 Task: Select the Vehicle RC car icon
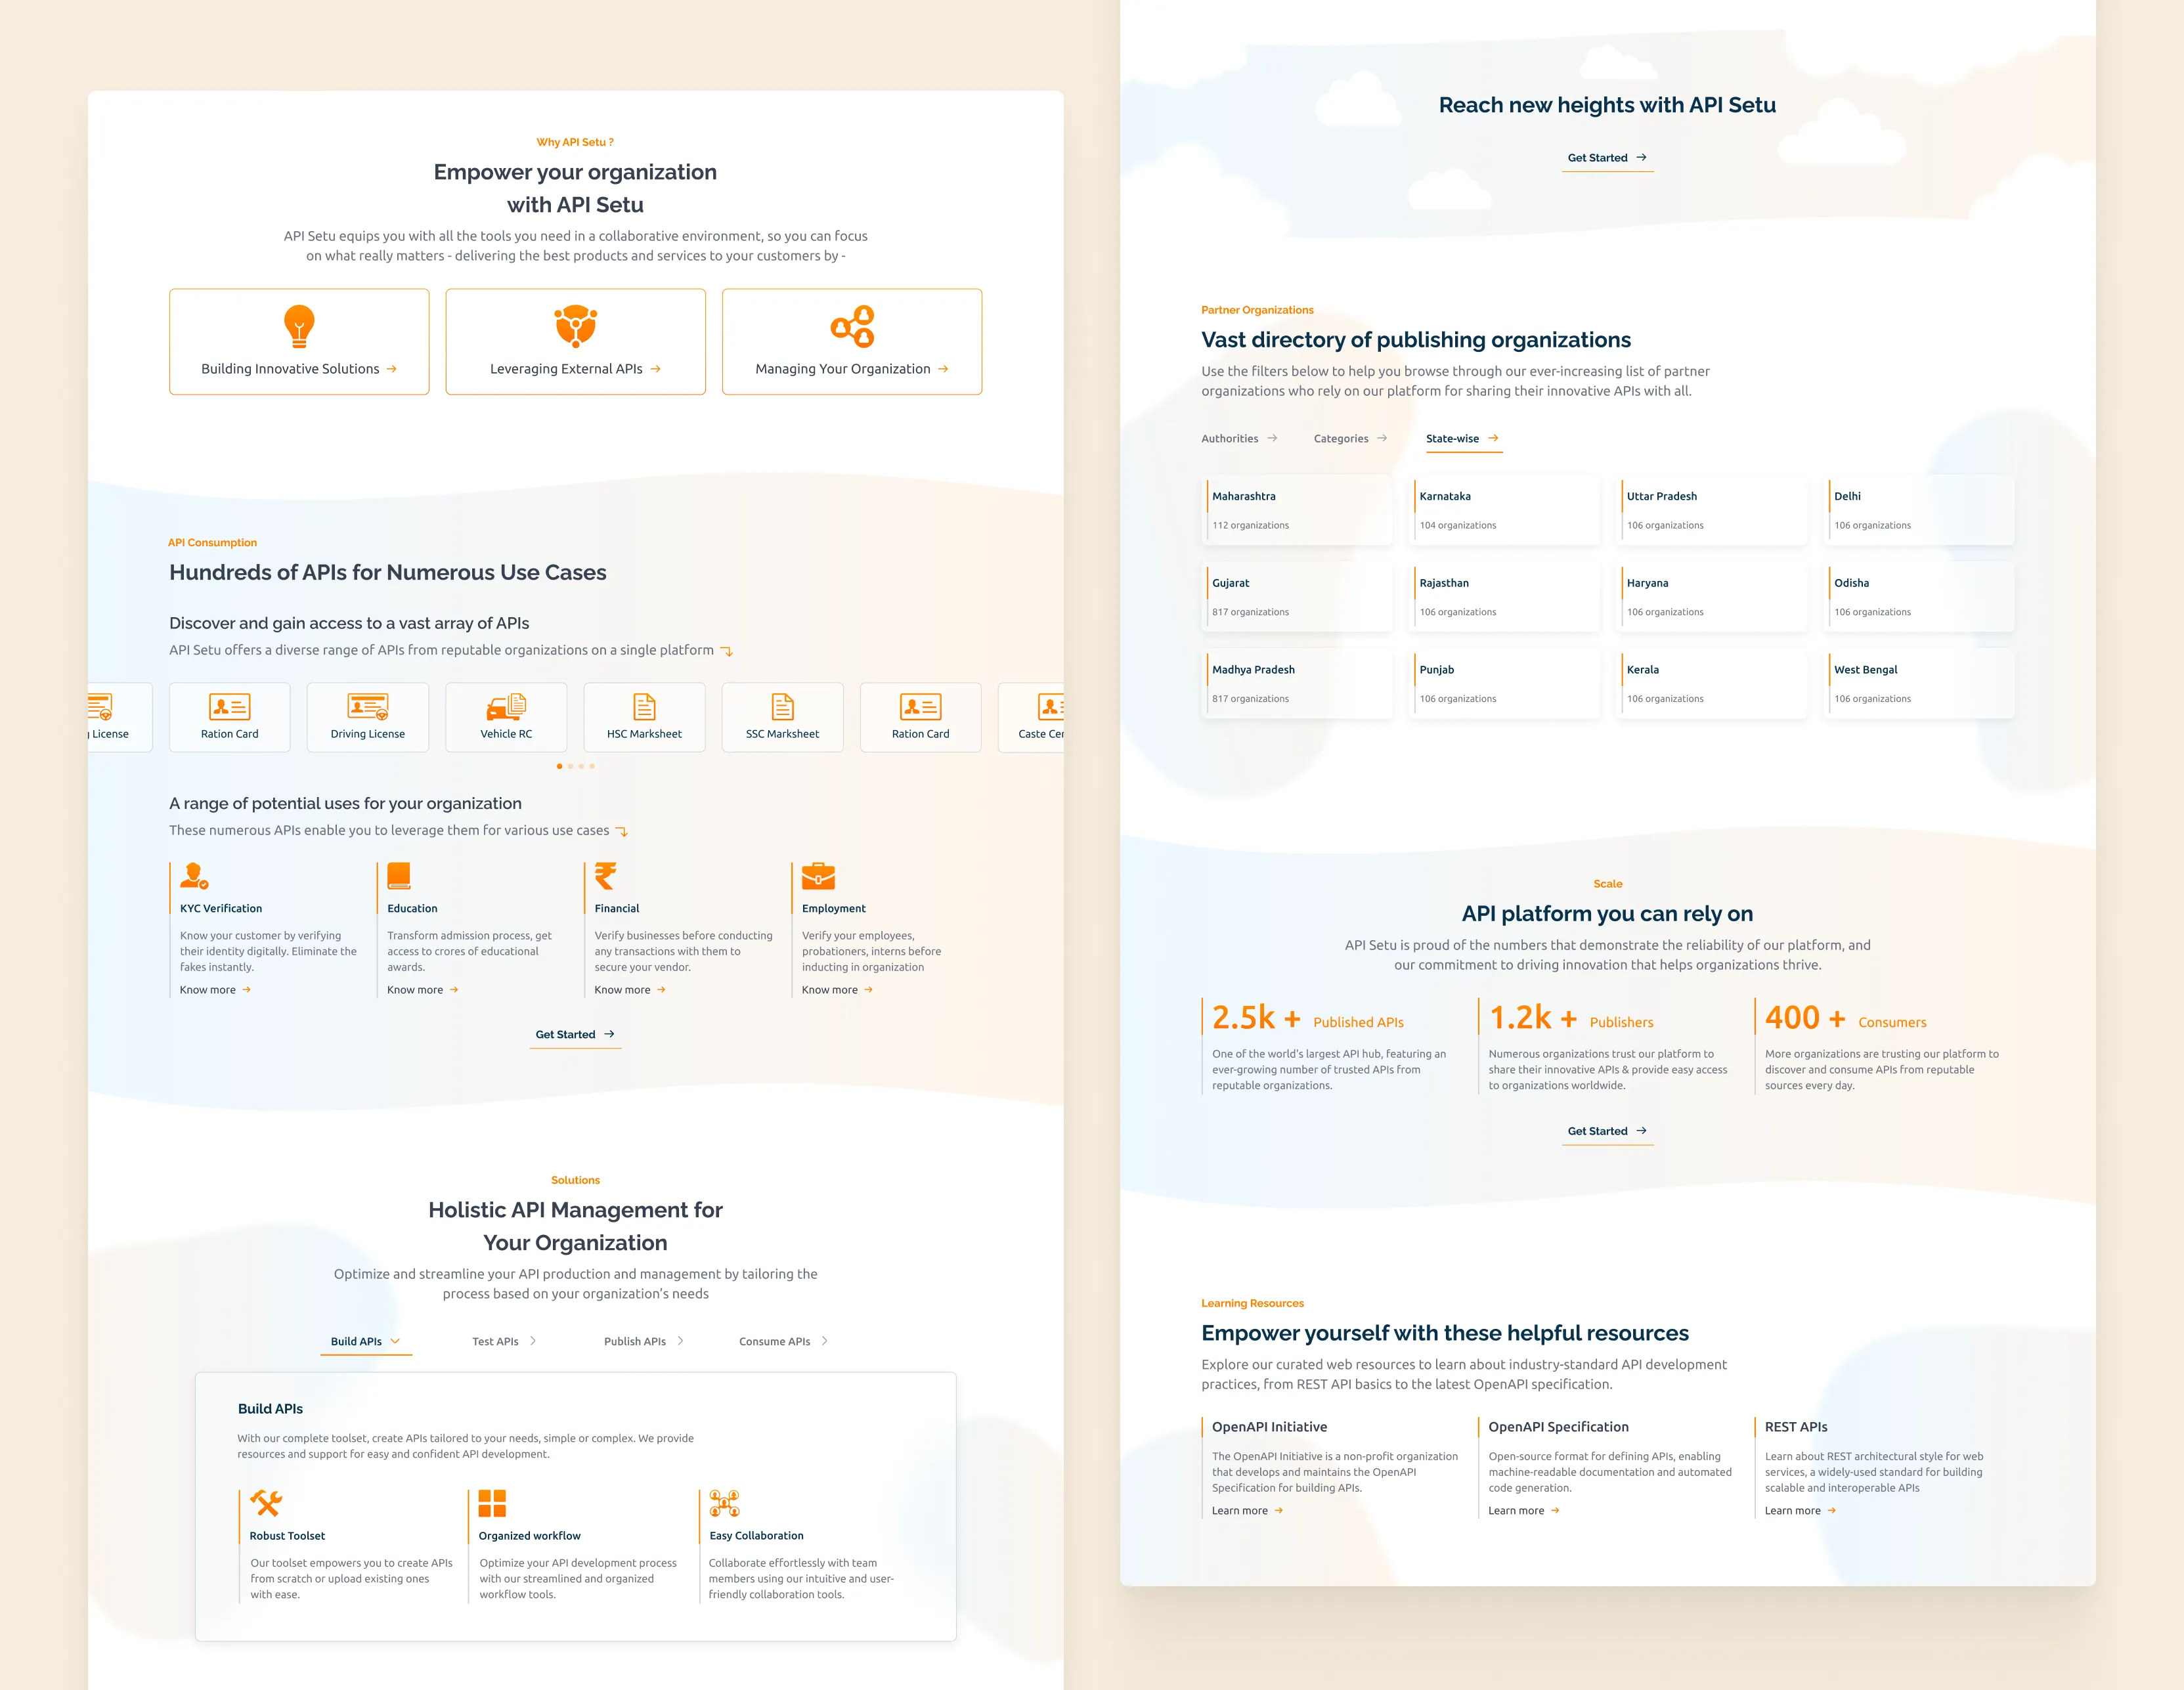tap(506, 707)
